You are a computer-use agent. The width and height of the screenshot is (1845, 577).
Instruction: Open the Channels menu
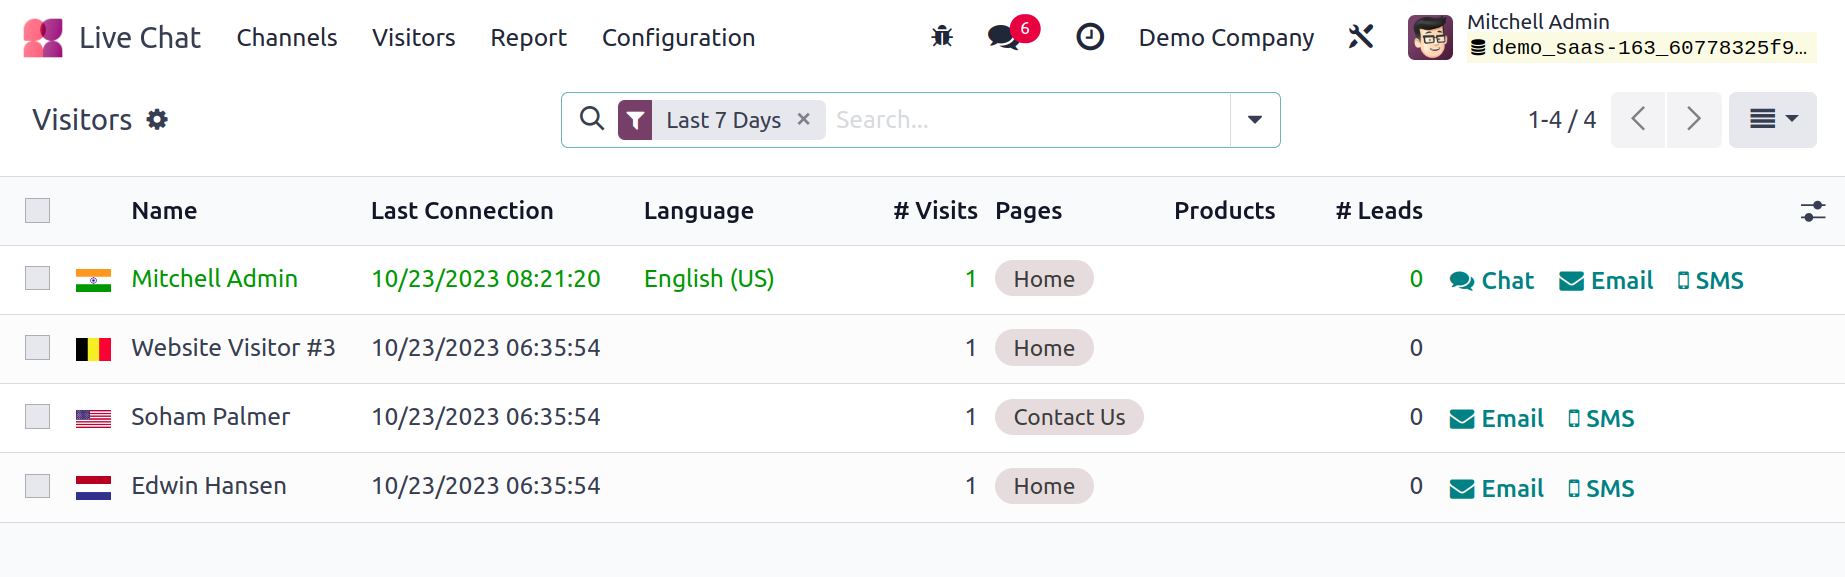[x=287, y=38]
